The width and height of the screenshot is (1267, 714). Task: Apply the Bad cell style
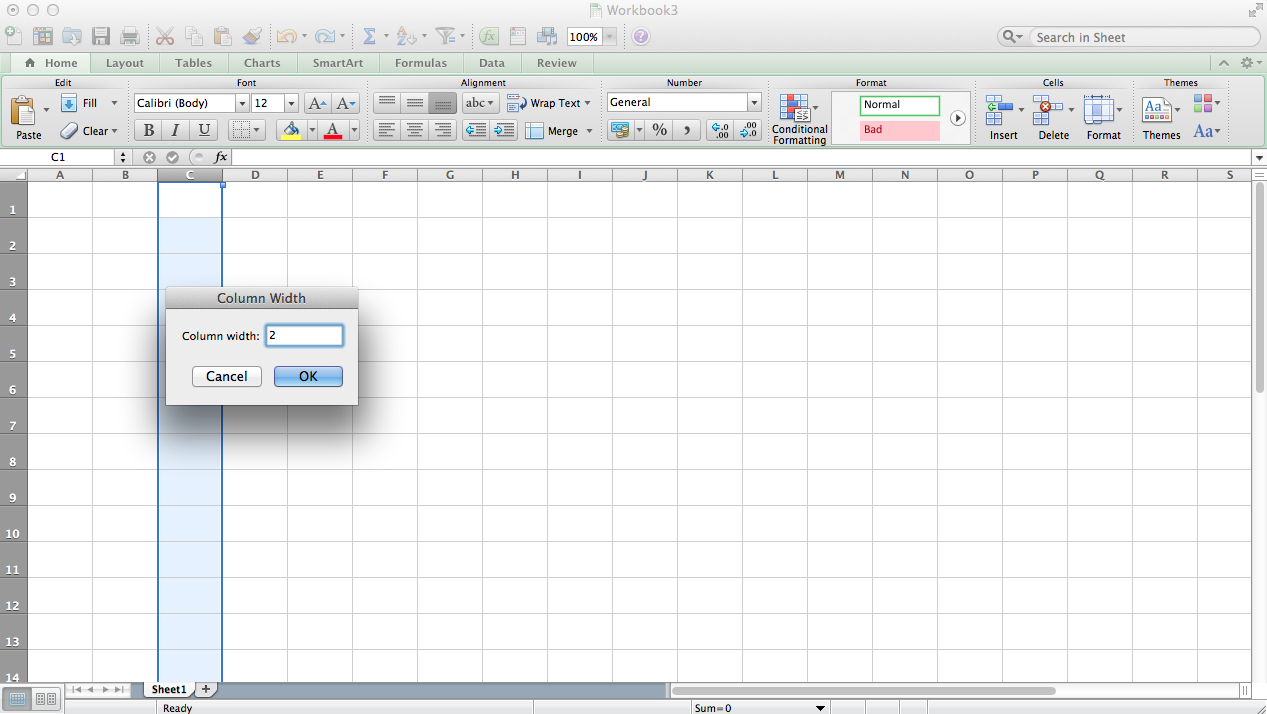point(900,130)
